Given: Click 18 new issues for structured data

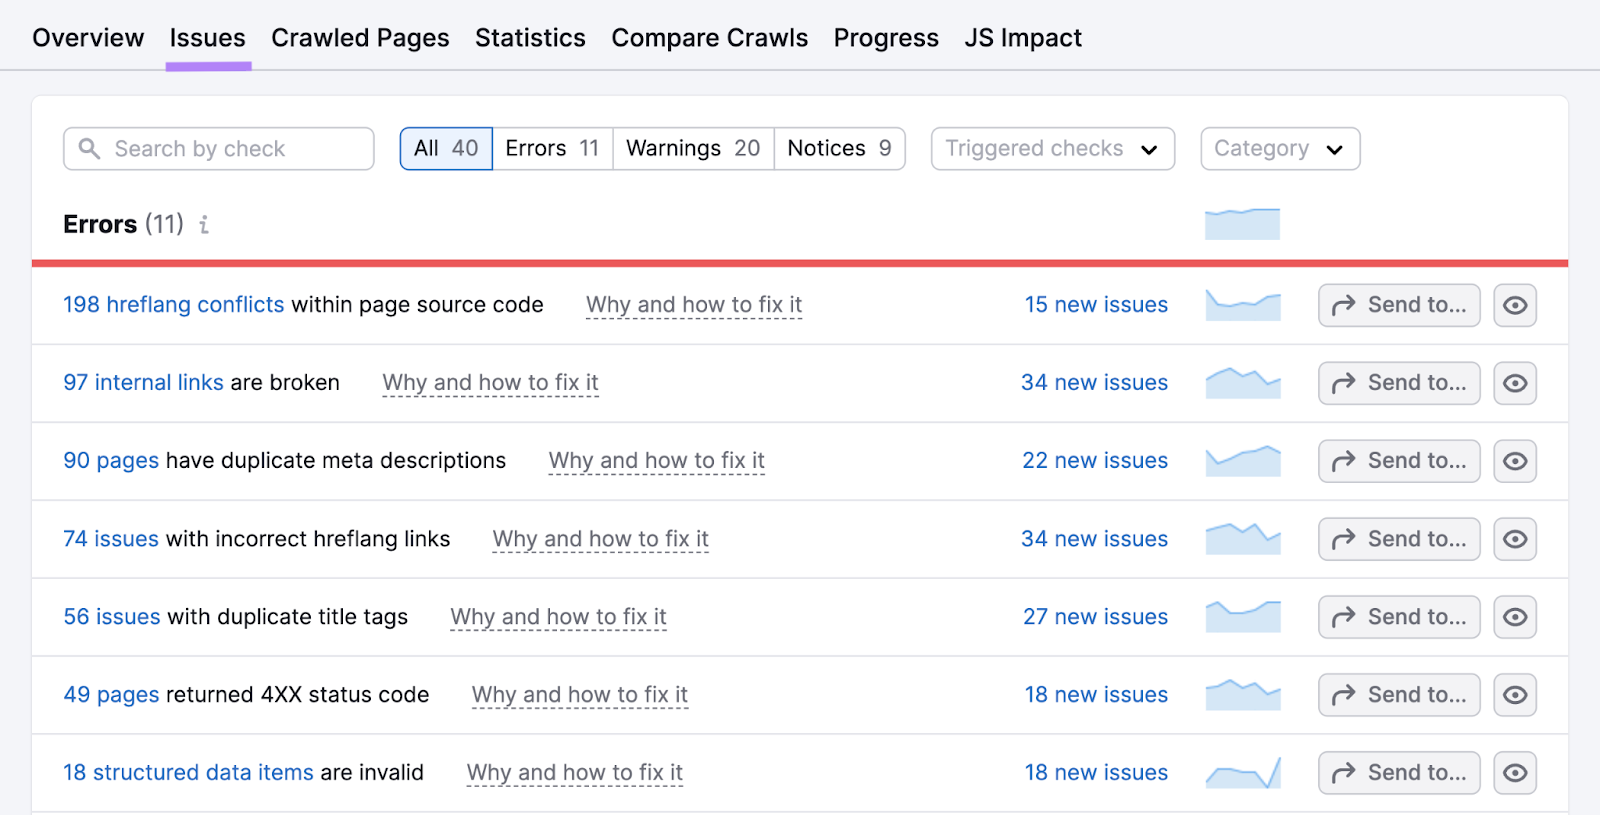Looking at the screenshot, I should pos(1096,773).
